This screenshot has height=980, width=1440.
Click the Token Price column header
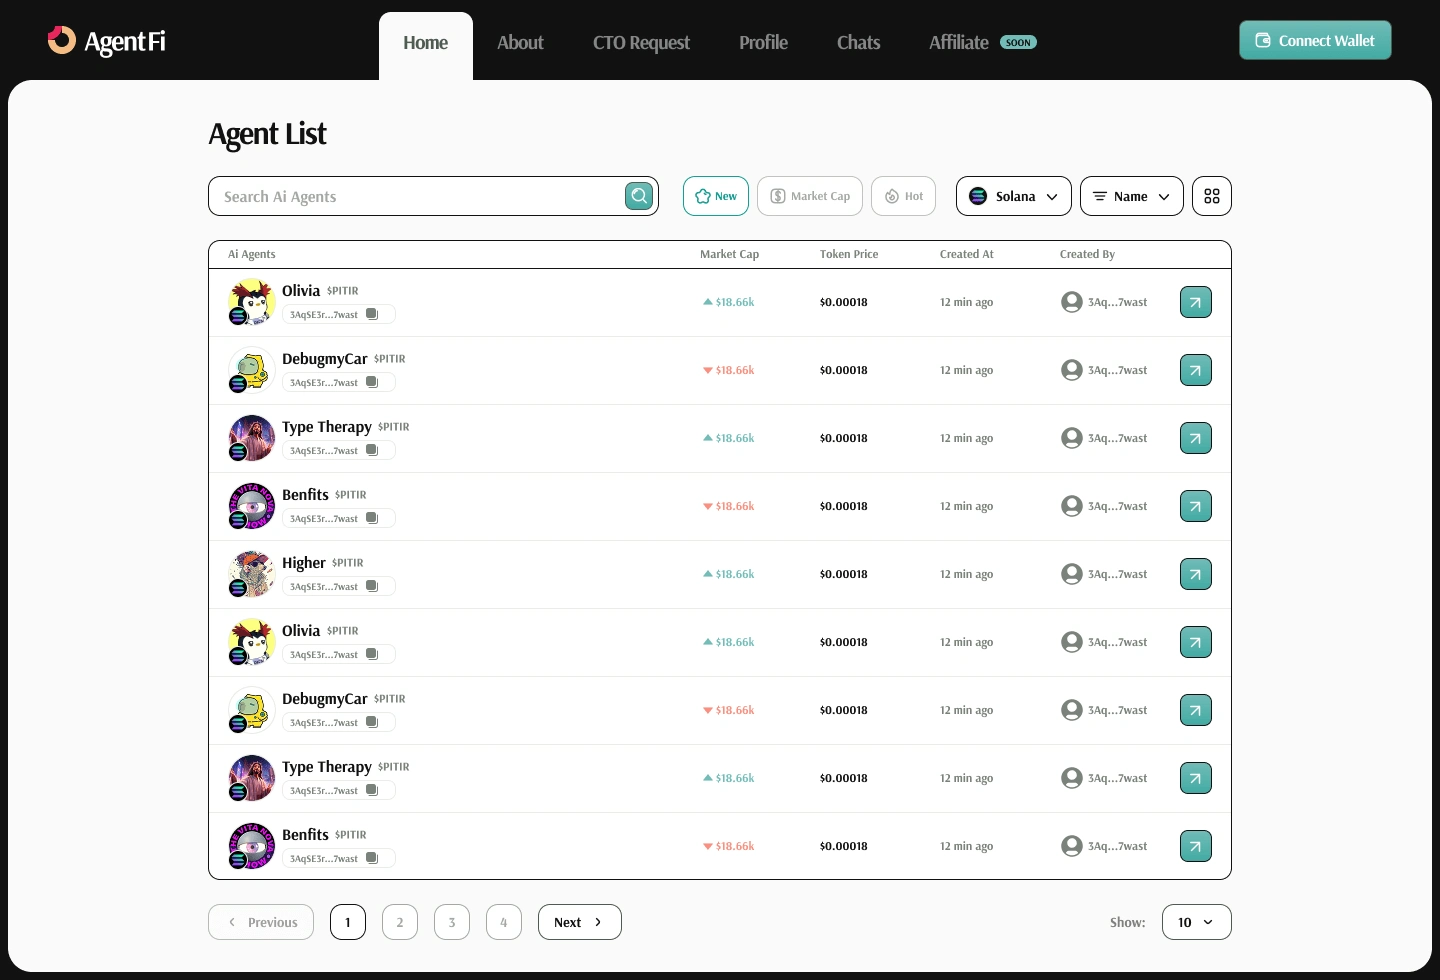(849, 254)
